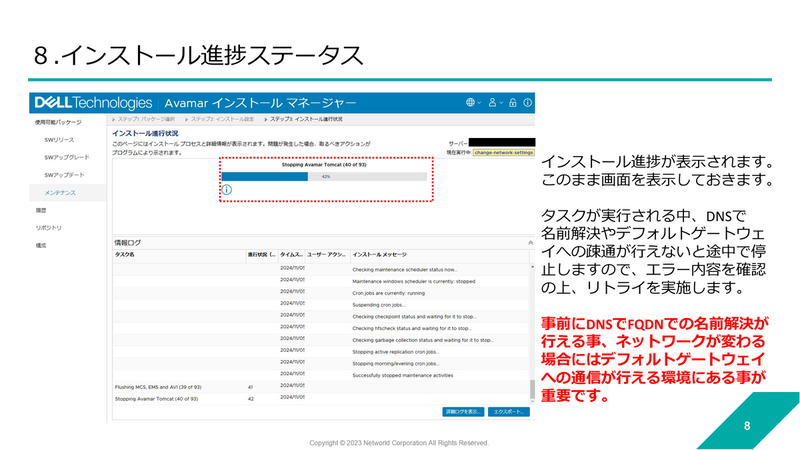Open the globe language menu in header
Screen dimensions: 800x450
pos(473,103)
